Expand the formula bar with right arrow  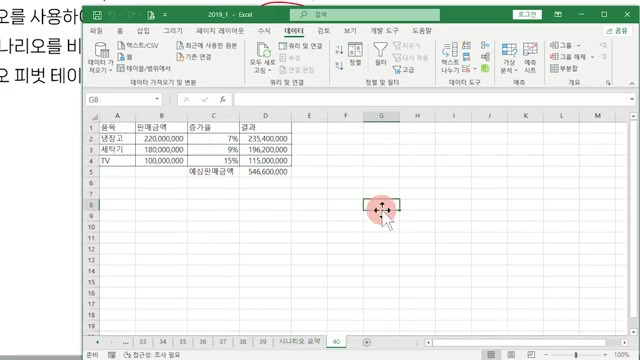[632, 99]
